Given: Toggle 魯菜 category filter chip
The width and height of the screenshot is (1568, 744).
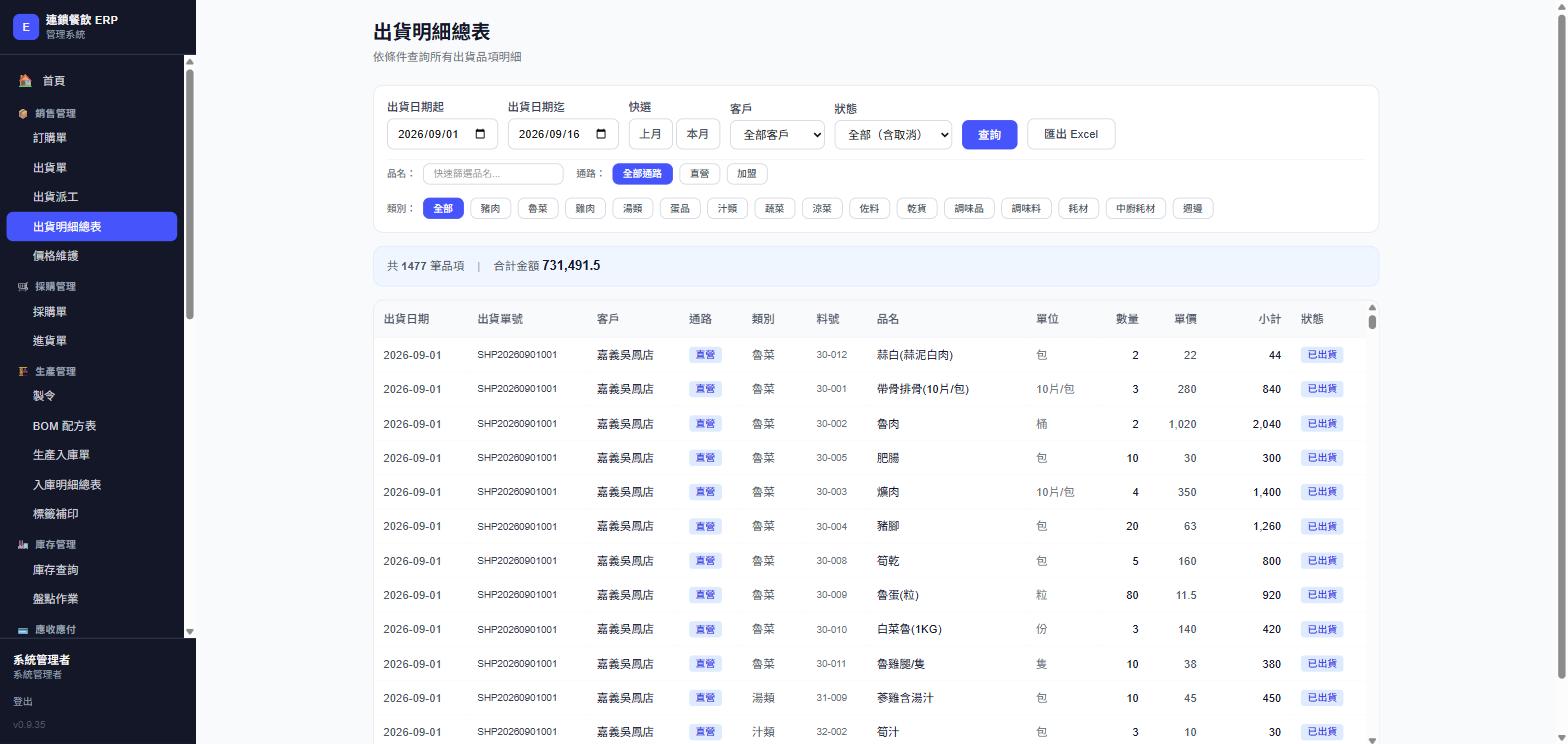Looking at the screenshot, I should tap(538, 208).
